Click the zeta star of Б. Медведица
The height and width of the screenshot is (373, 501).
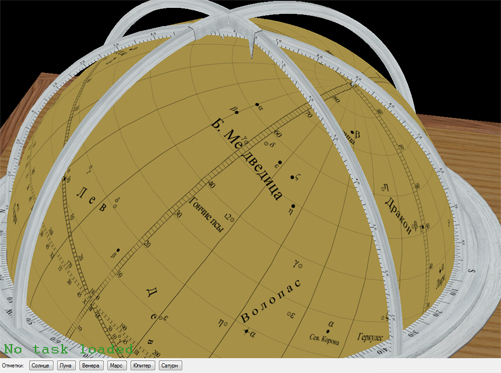[x=292, y=178]
